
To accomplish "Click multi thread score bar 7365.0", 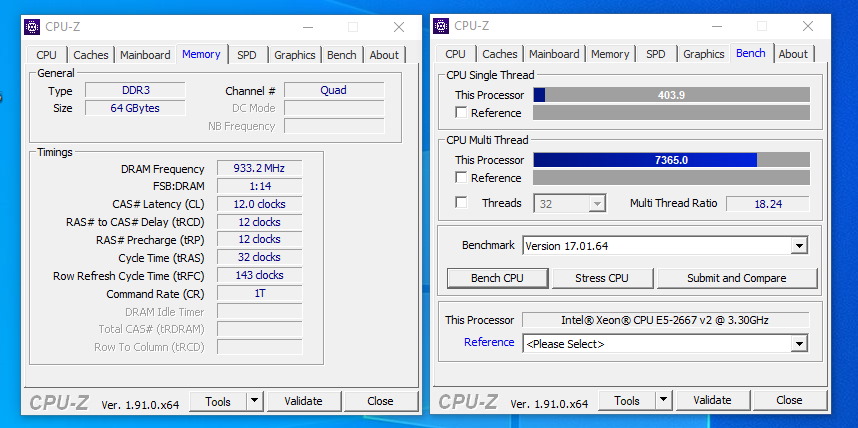I will pyautogui.click(x=671, y=160).
